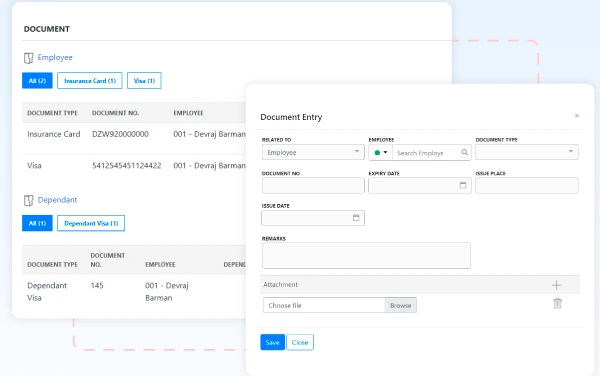Click the Document Type header in Employee table
This screenshot has width=600, height=376.
52,113
